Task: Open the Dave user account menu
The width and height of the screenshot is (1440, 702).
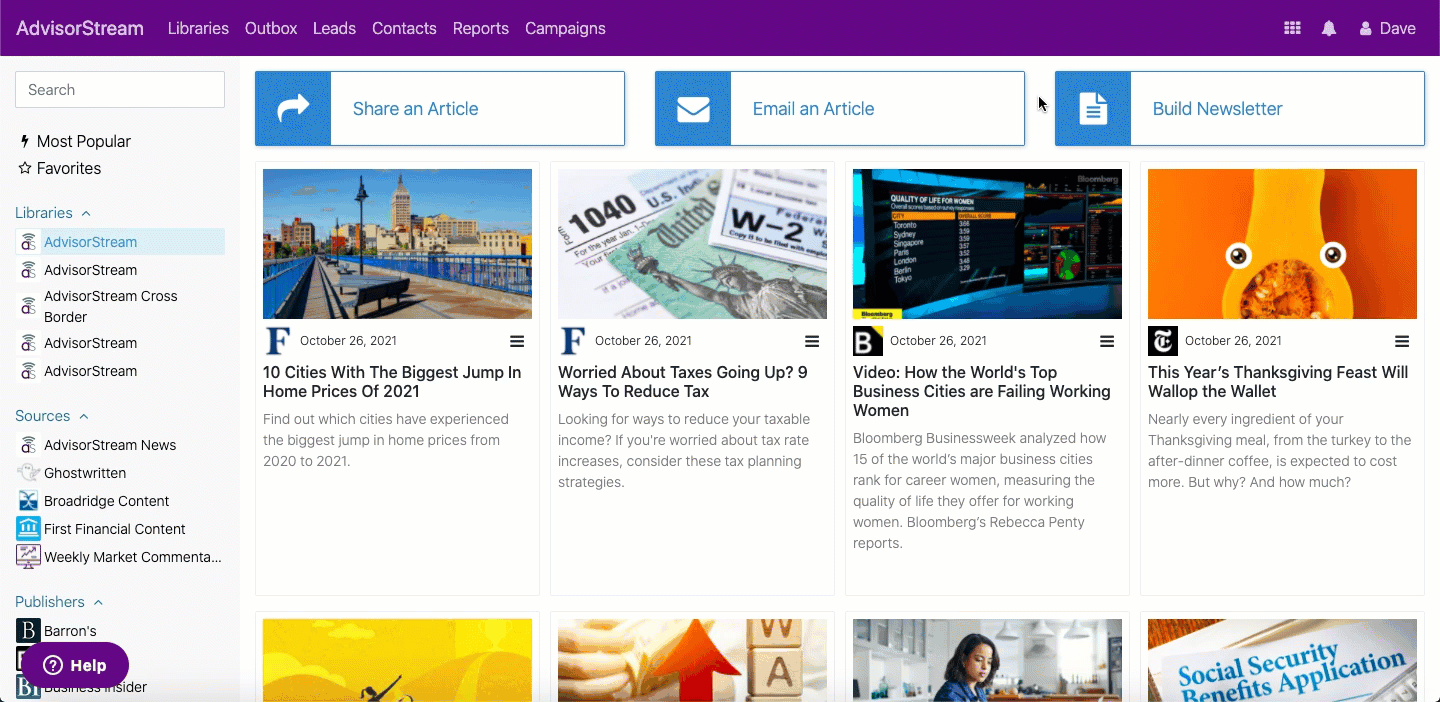Action: pyautogui.click(x=1387, y=28)
